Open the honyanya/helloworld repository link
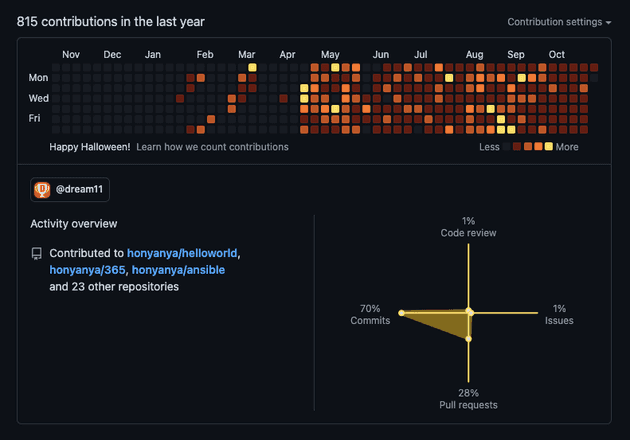Viewport: 630px width, 440px height. (182, 253)
